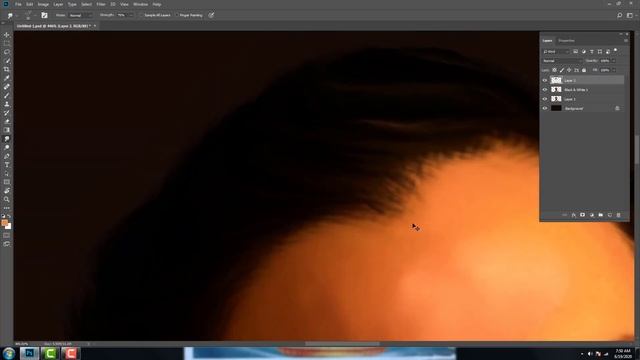Open the File menu
Viewport: 640px width, 360px height.
(18, 4)
